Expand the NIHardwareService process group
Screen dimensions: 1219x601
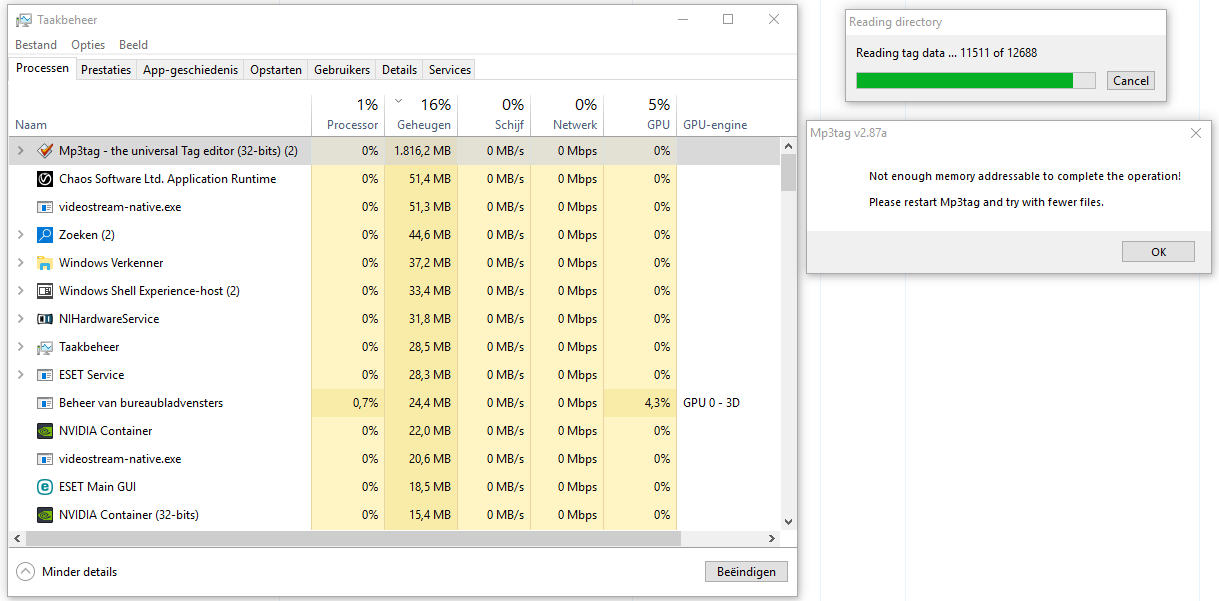(x=21, y=319)
